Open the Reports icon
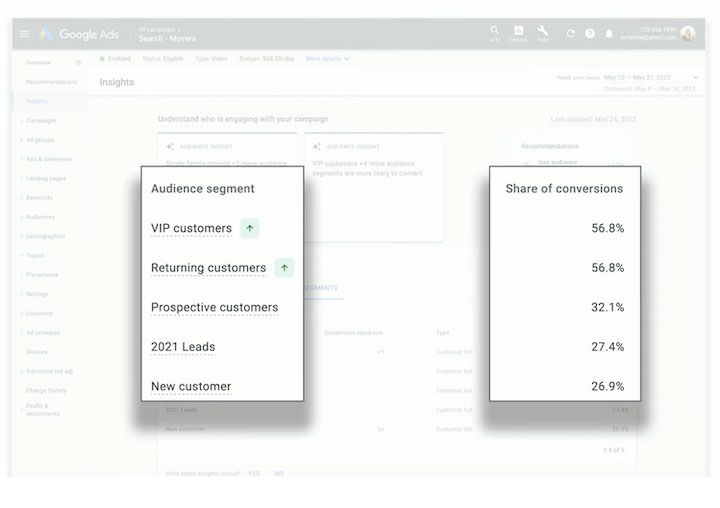The height and width of the screenshot is (508, 720). tap(519, 33)
